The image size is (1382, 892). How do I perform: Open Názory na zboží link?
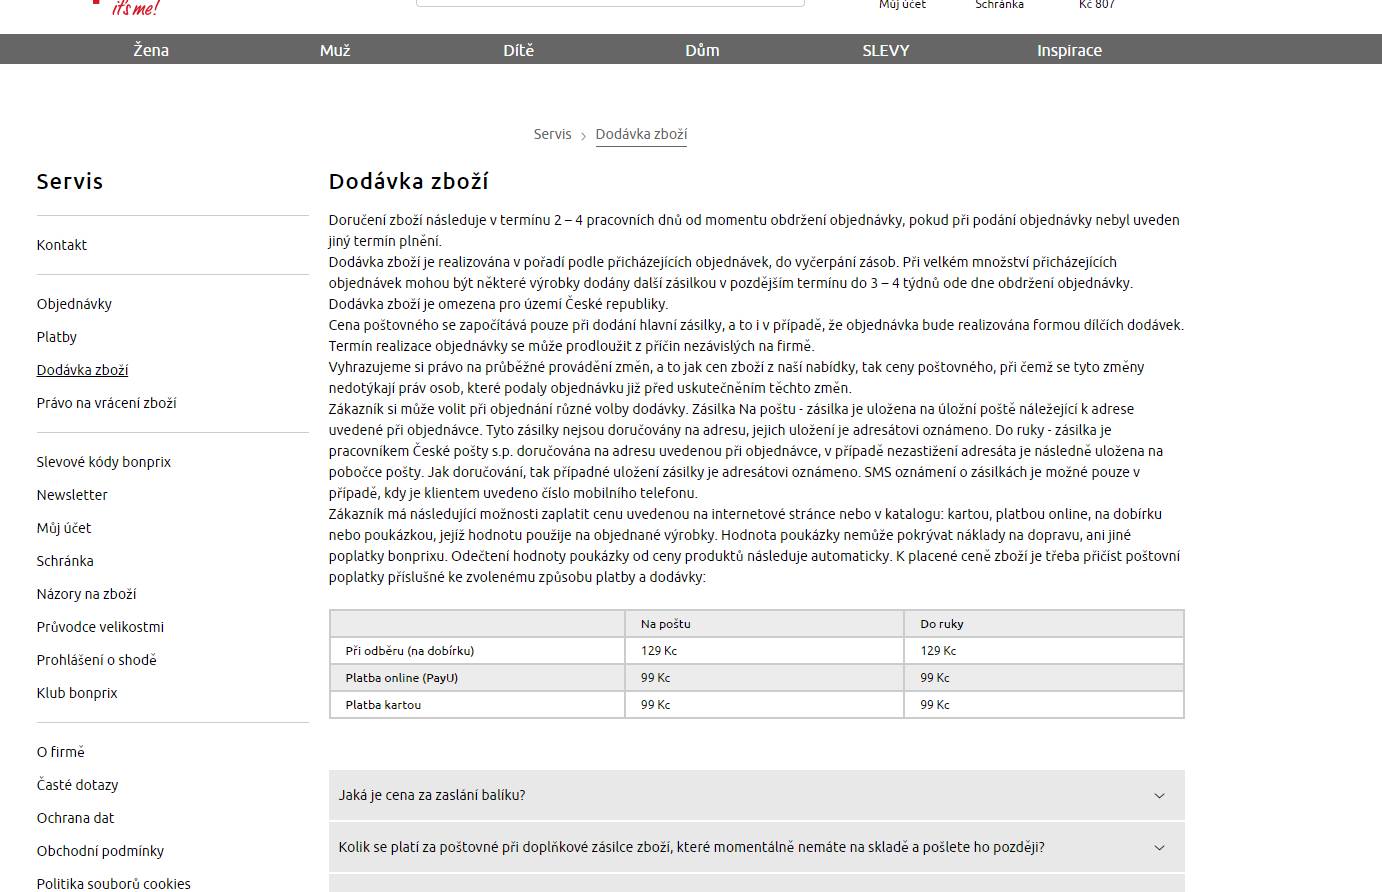pyautogui.click(x=86, y=594)
